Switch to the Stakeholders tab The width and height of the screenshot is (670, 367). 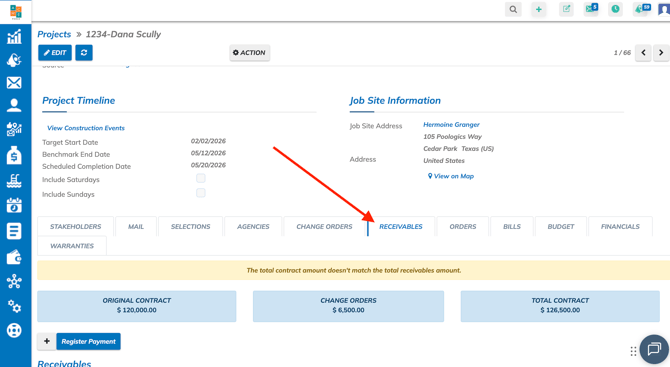click(76, 226)
